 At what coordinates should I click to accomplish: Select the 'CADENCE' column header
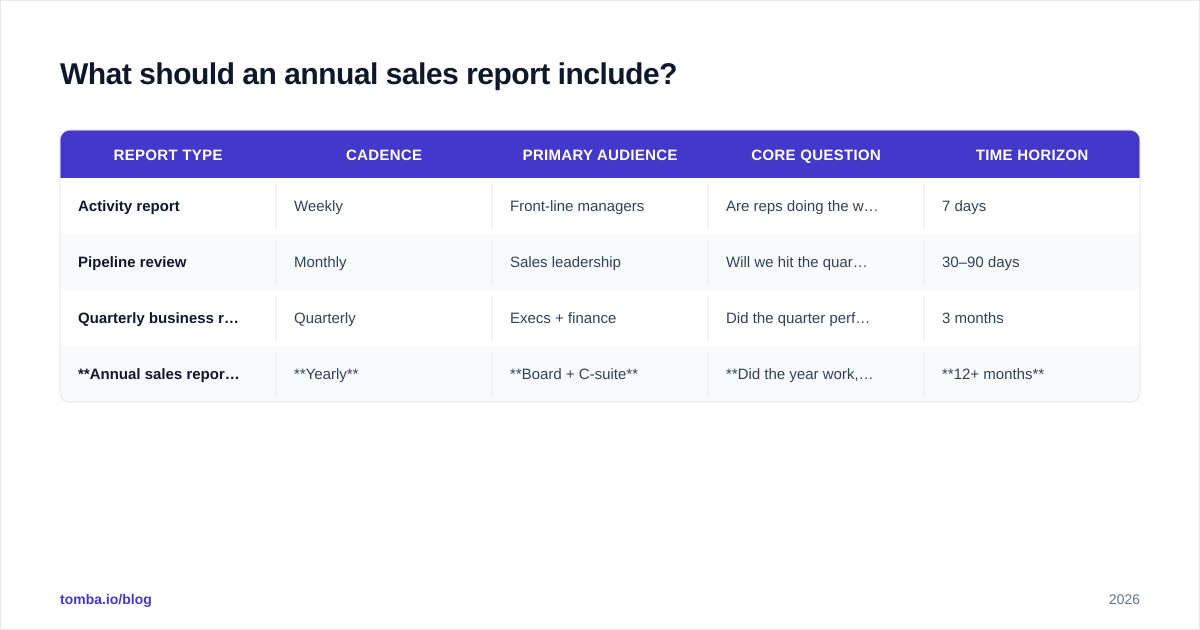coord(384,155)
